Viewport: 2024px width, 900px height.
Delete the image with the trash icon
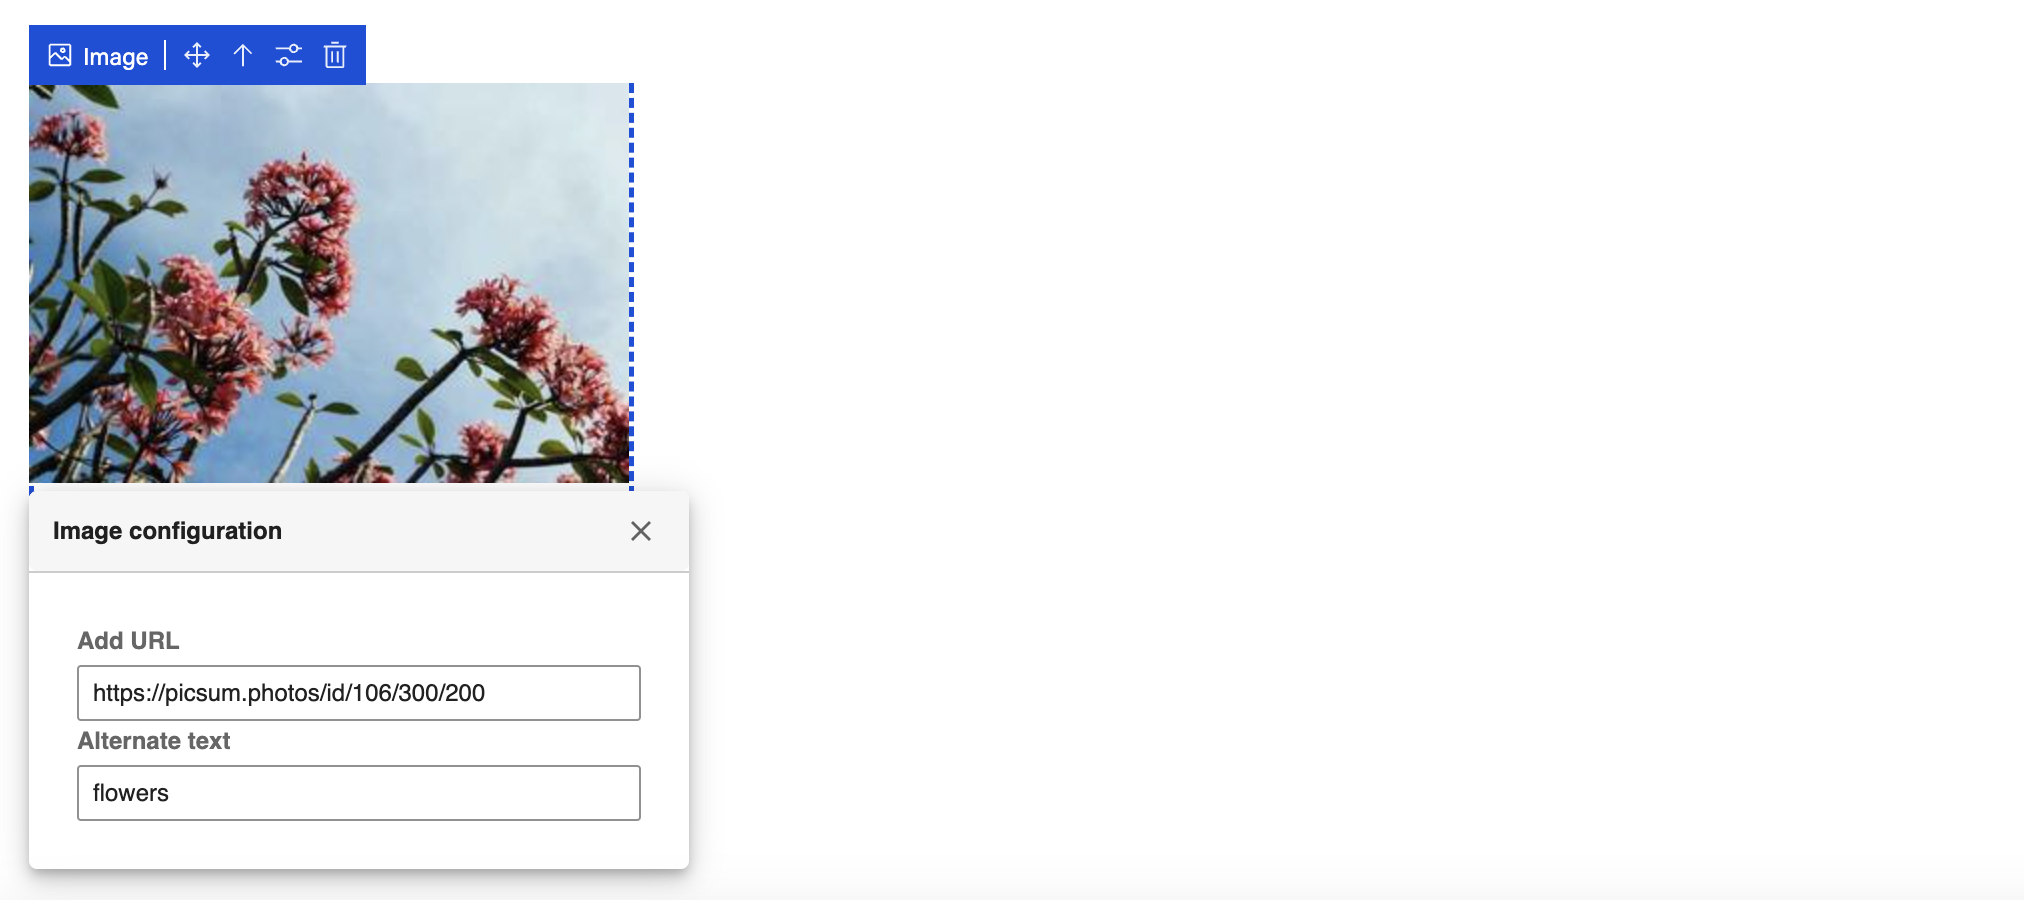(335, 55)
